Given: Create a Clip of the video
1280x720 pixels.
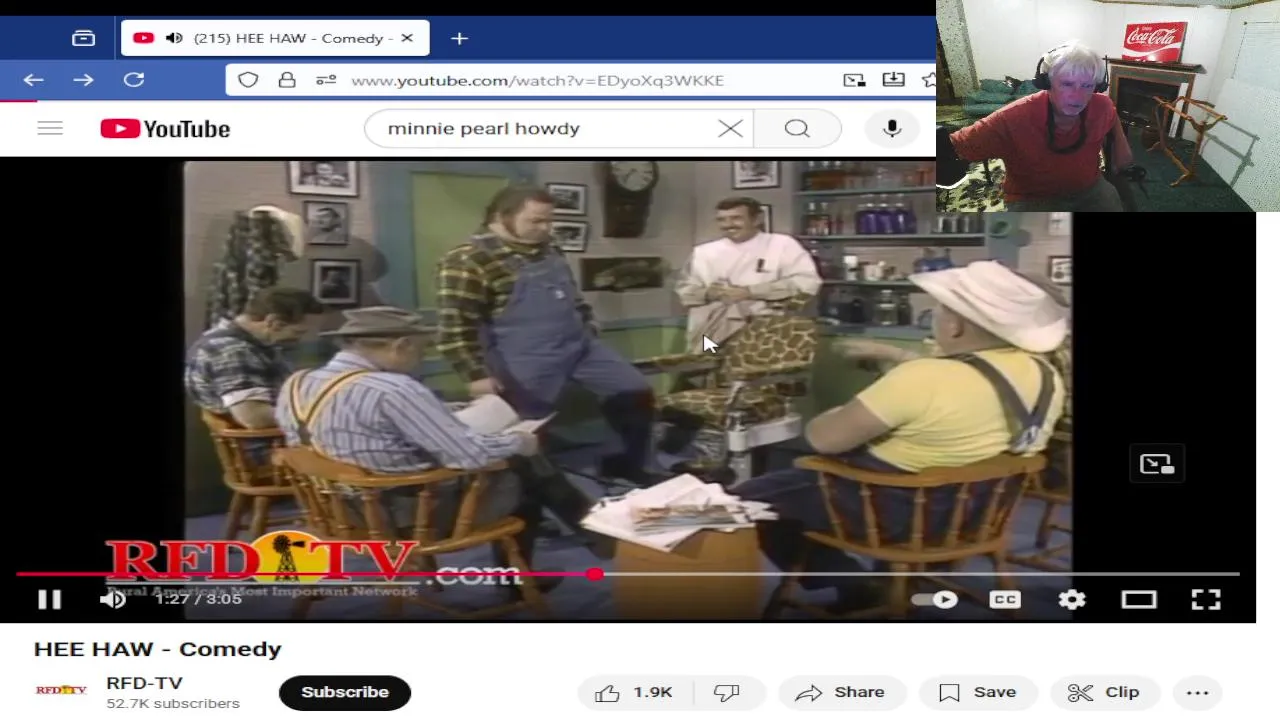Looking at the screenshot, I should pos(1104,692).
